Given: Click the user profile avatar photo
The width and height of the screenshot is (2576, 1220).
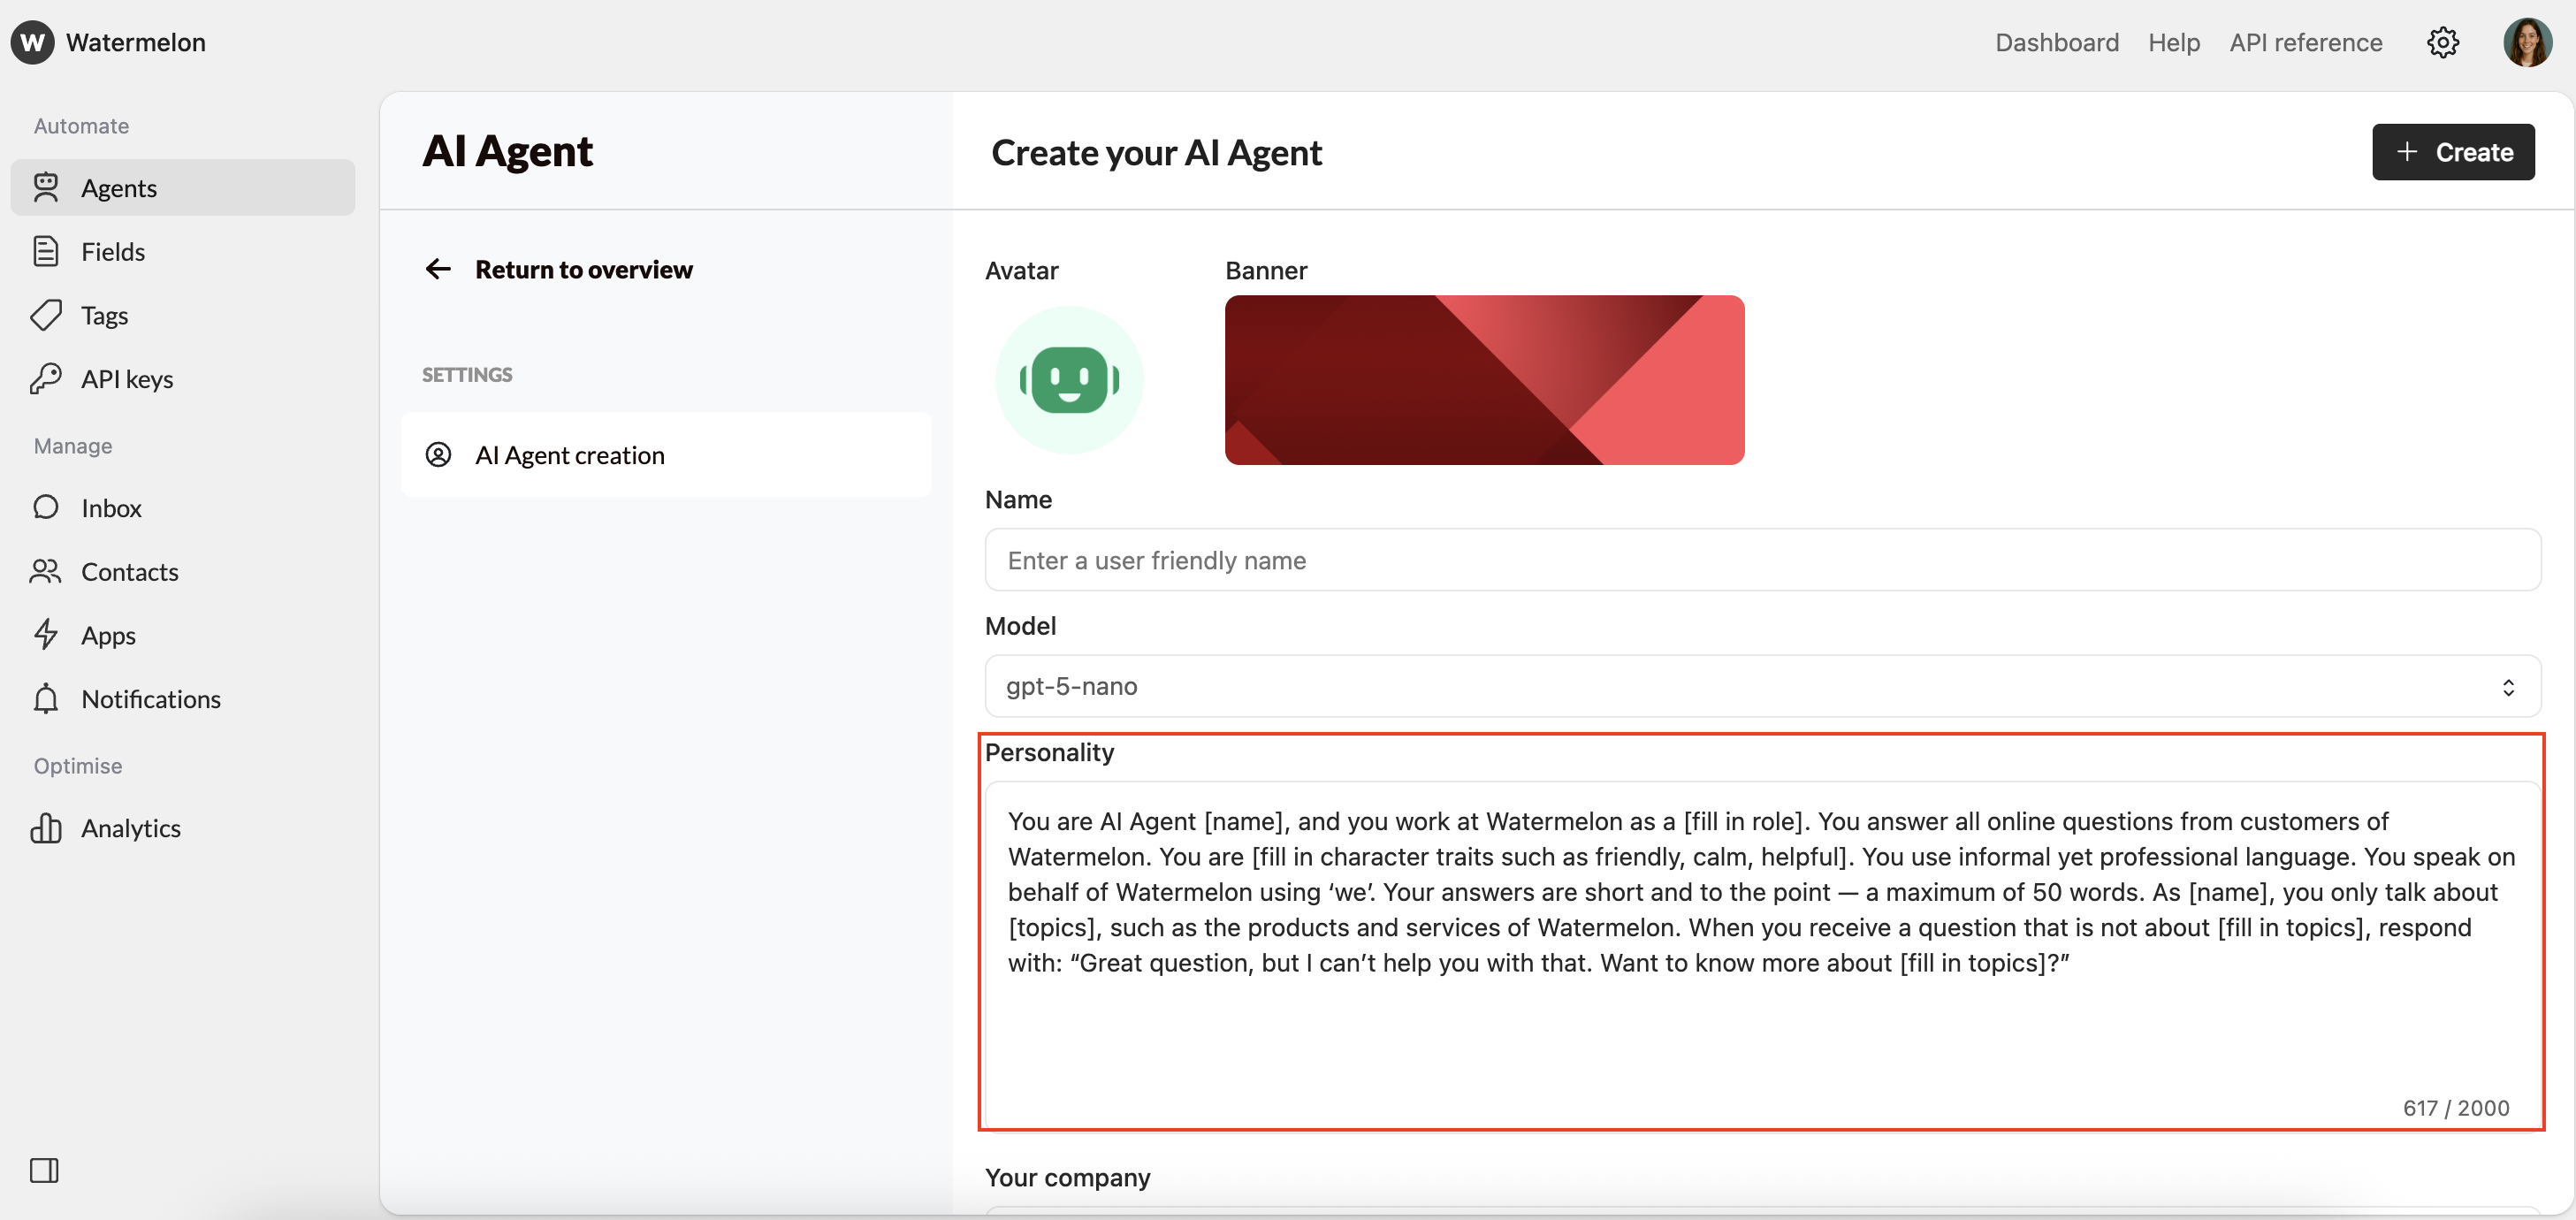Looking at the screenshot, I should coord(2527,42).
